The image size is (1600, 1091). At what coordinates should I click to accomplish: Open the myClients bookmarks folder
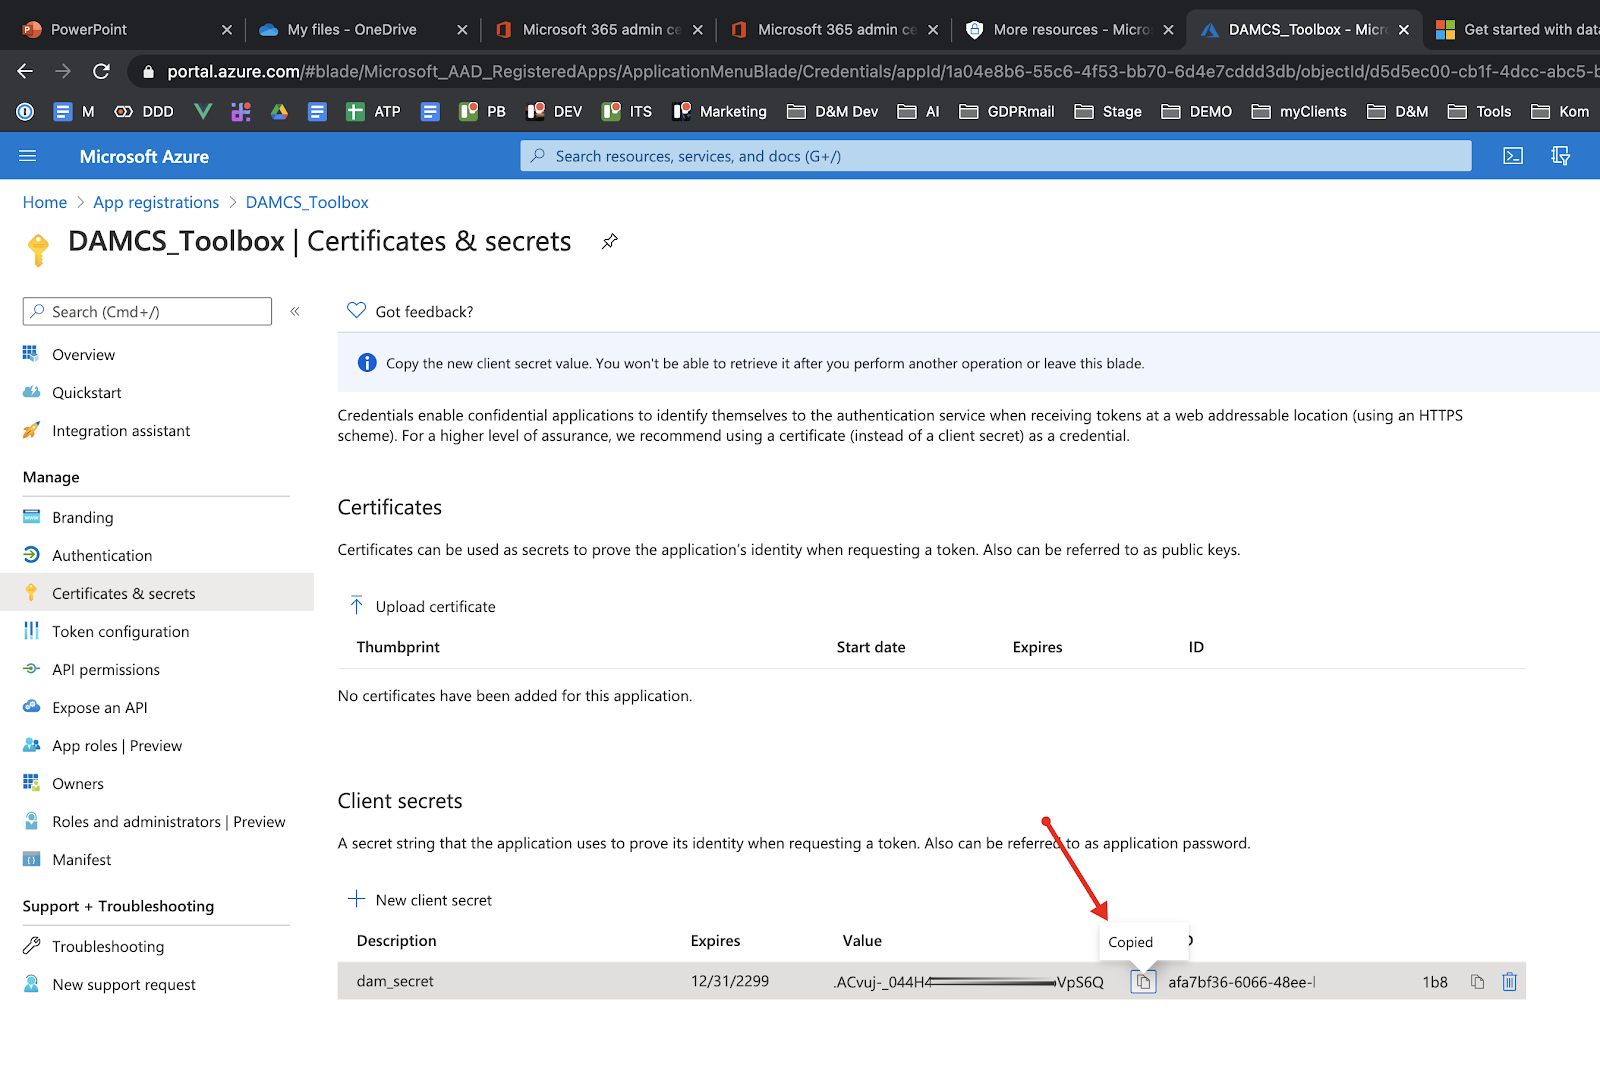[1299, 111]
